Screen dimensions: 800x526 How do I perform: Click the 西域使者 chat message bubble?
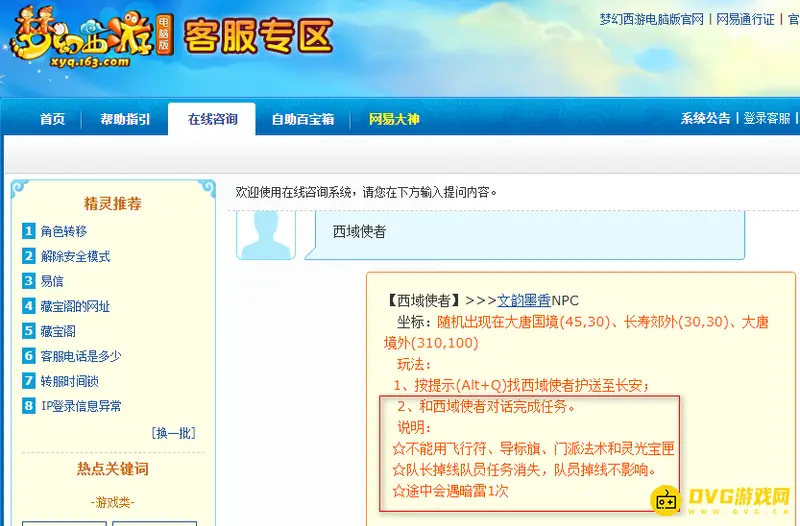[524, 235]
